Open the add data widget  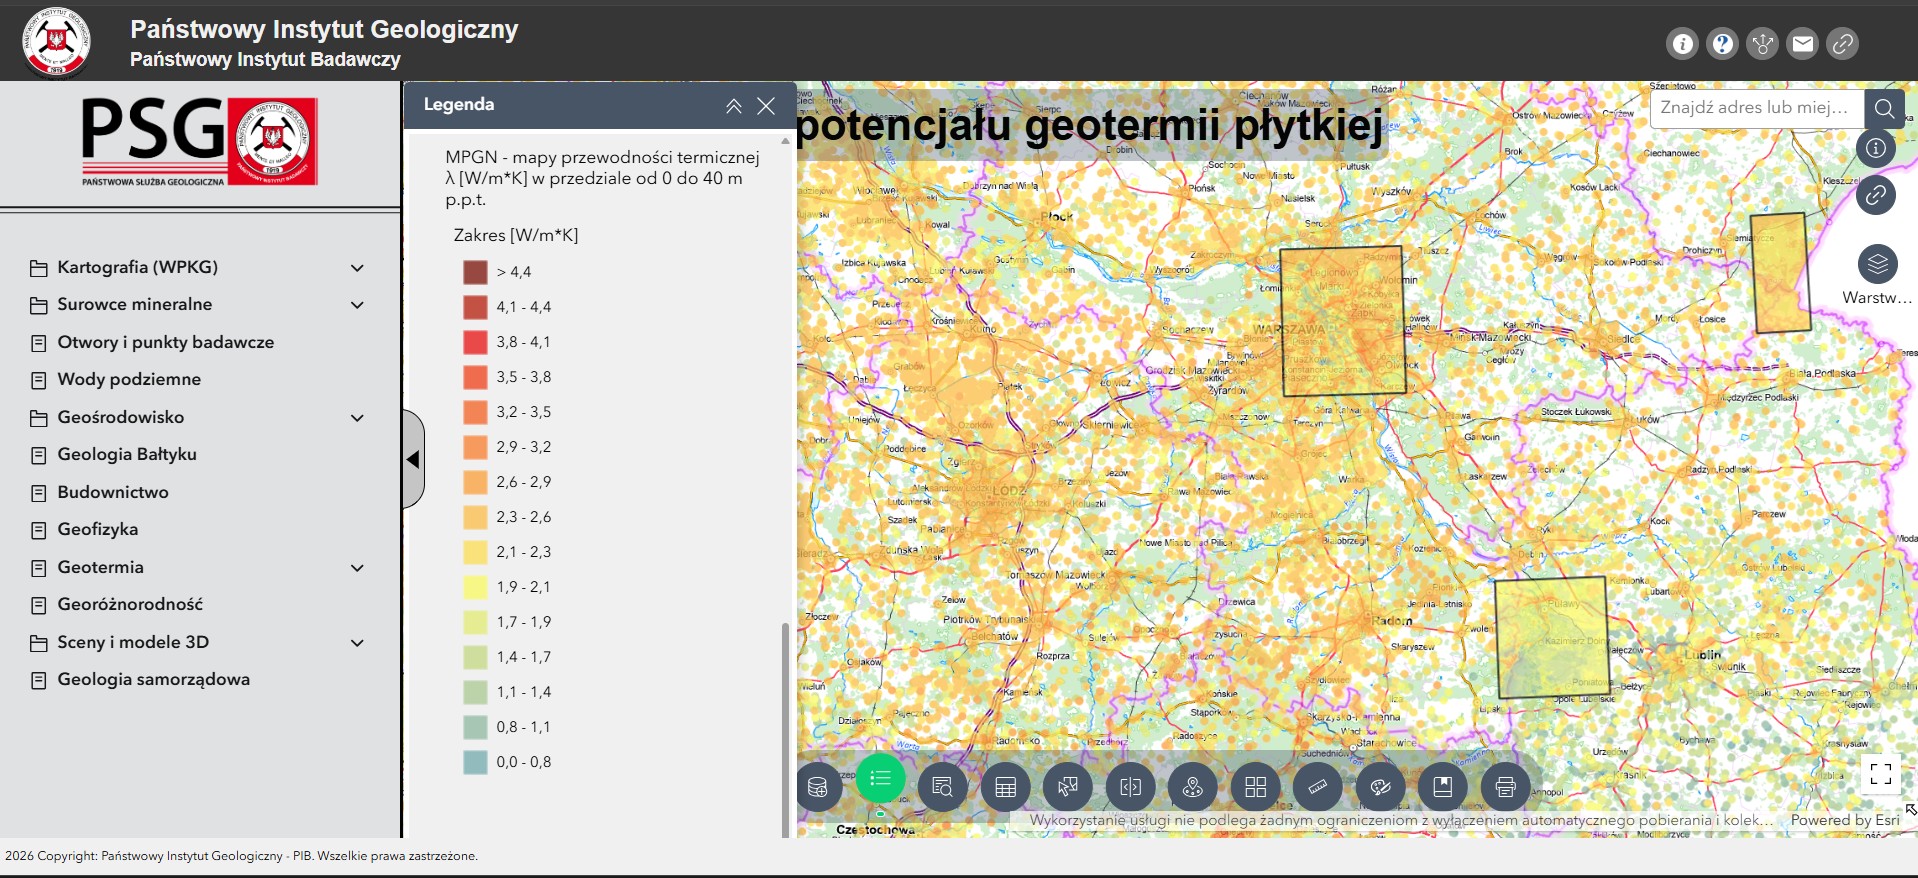coord(818,787)
